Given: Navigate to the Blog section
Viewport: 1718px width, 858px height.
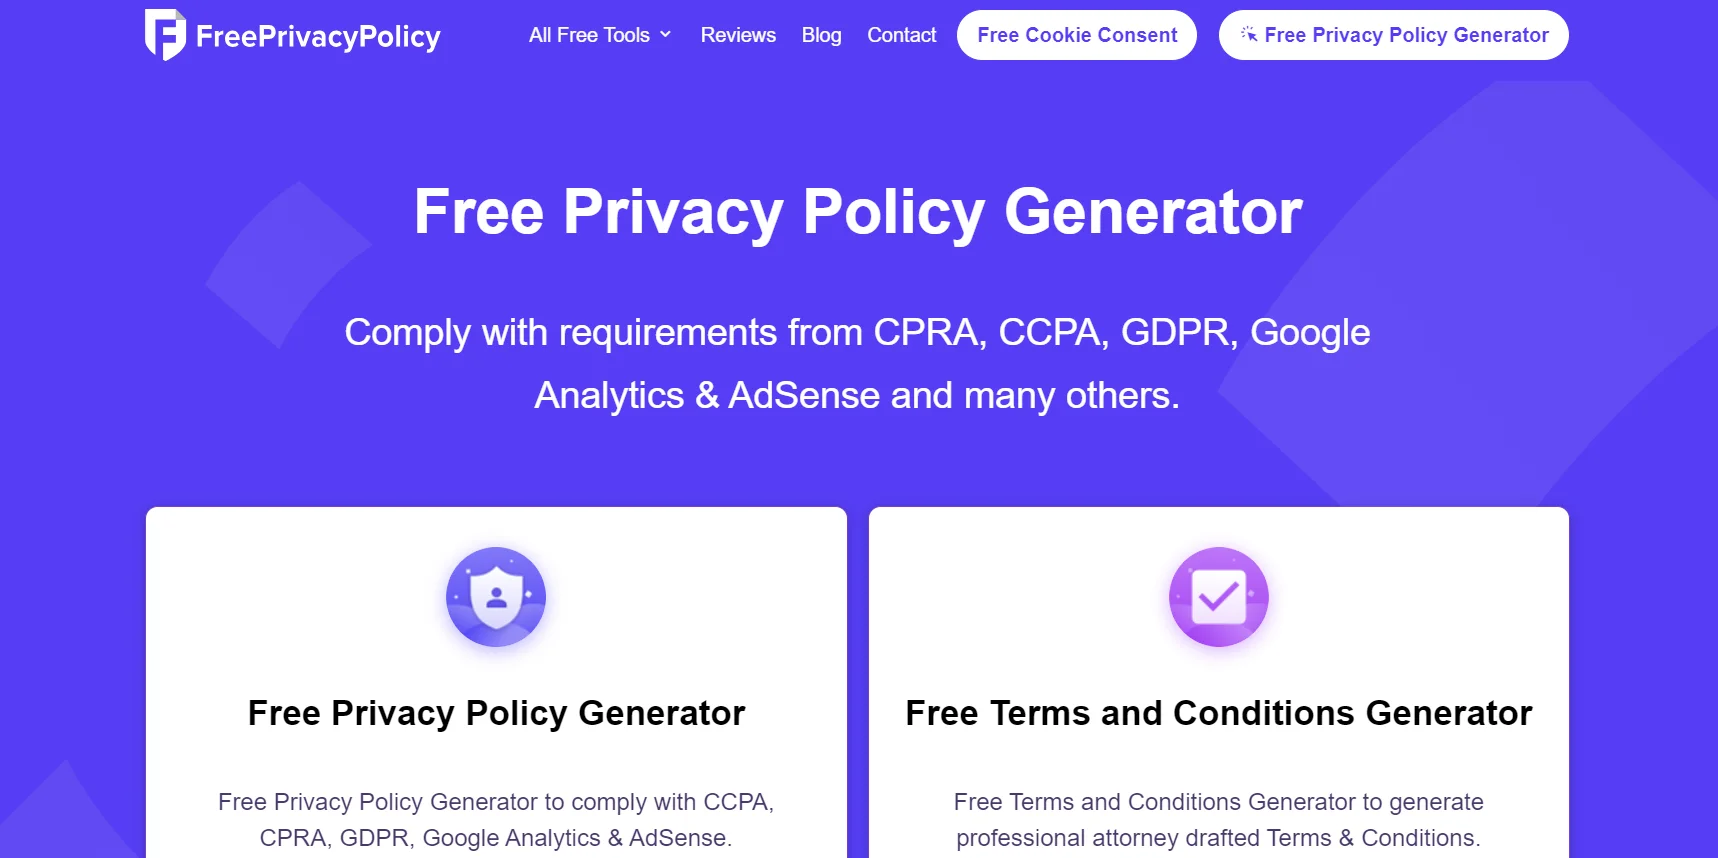Looking at the screenshot, I should pyautogui.click(x=821, y=34).
